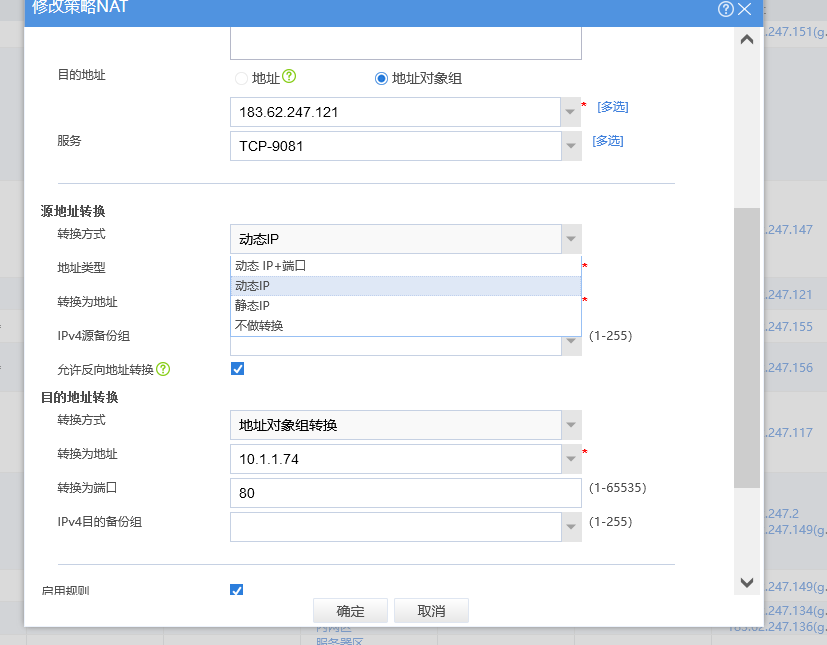Select the 地址 radio button
The width and height of the screenshot is (827, 645).
coord(241,78)
